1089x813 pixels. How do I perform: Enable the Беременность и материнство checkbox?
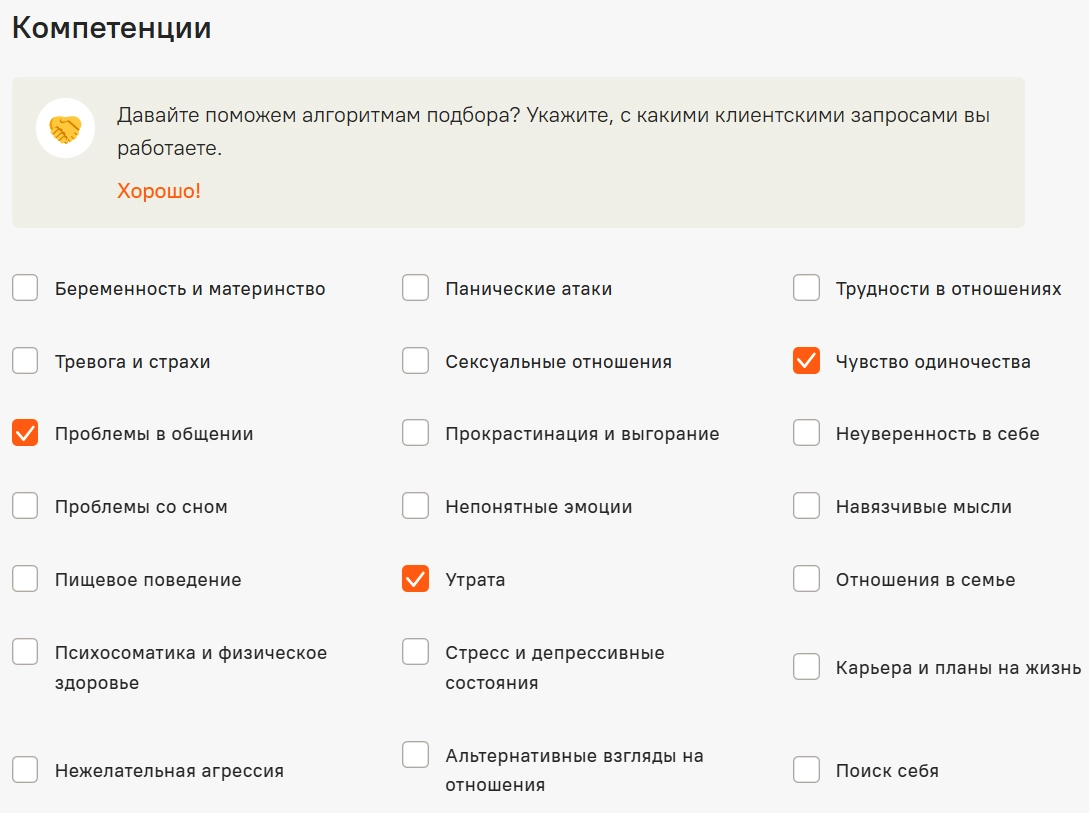pos(25,287)
